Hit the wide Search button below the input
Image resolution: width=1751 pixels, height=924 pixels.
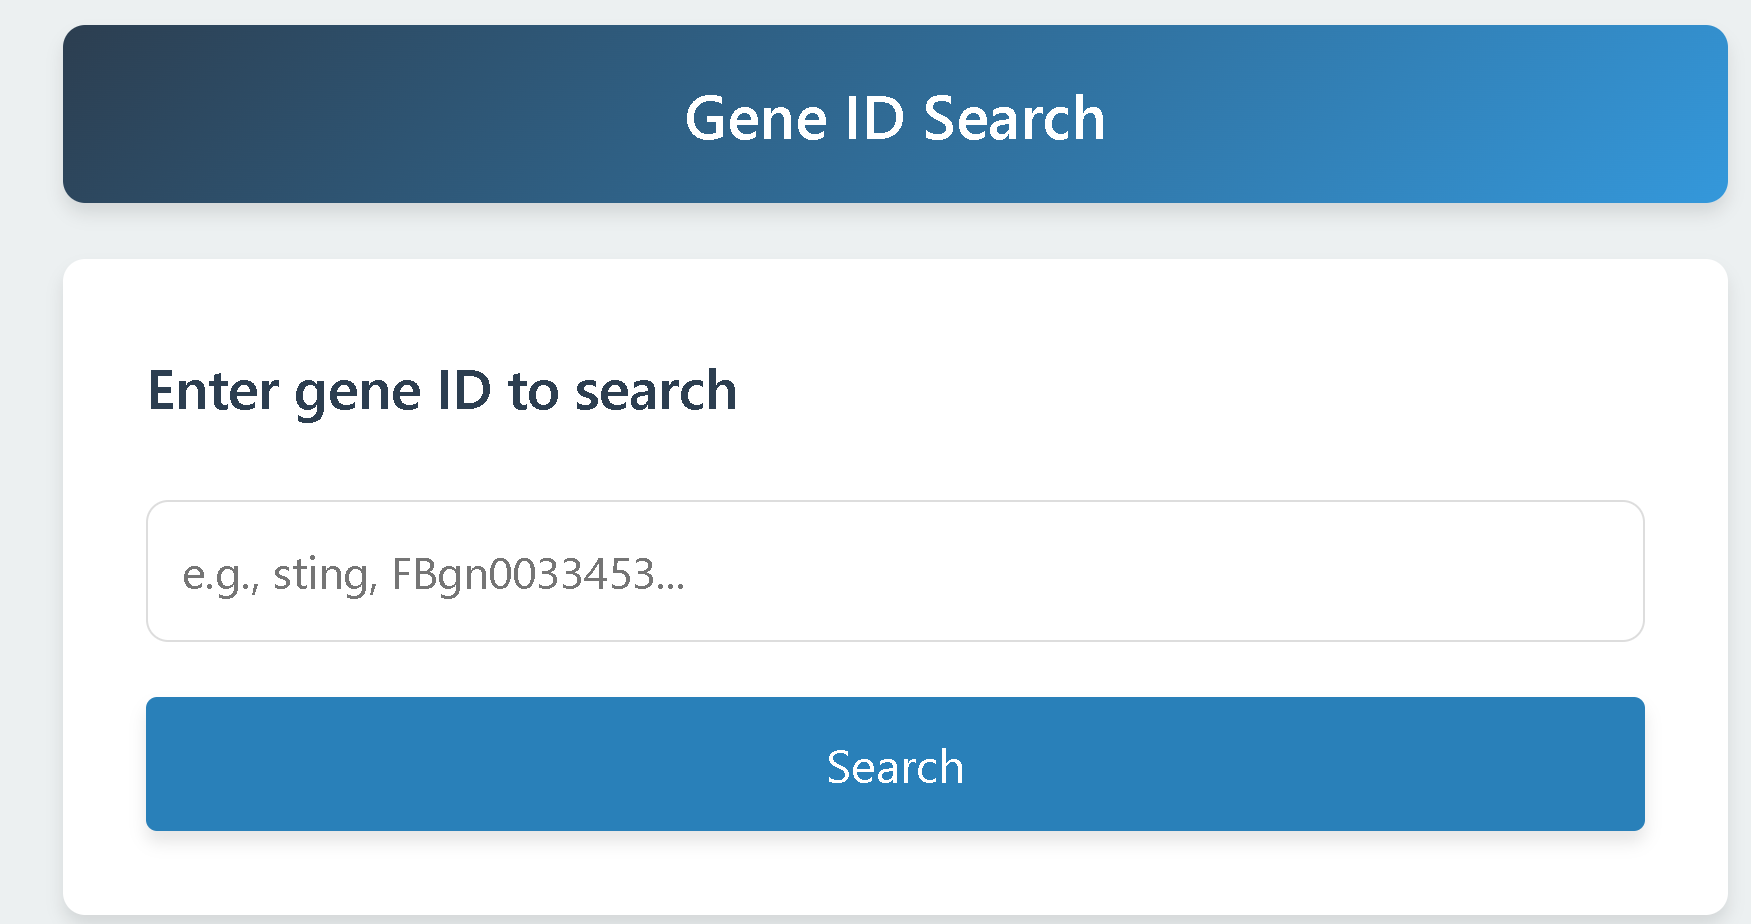pyautogui.click(x=895, y=764)
